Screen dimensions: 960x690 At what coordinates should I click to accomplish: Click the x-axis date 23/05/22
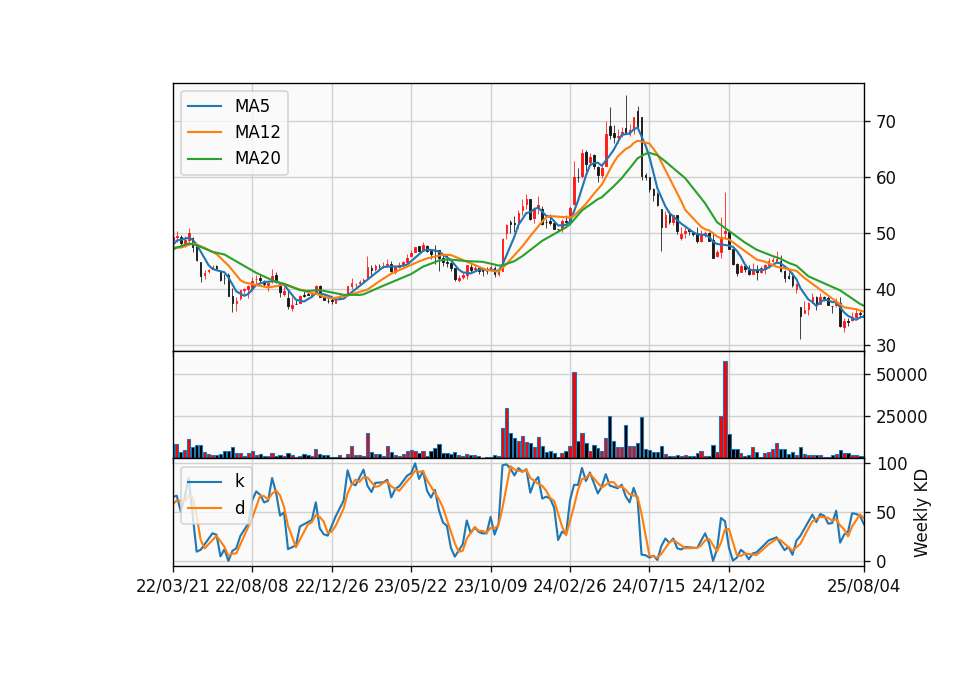pyautogui.click(x=411, y=586)
